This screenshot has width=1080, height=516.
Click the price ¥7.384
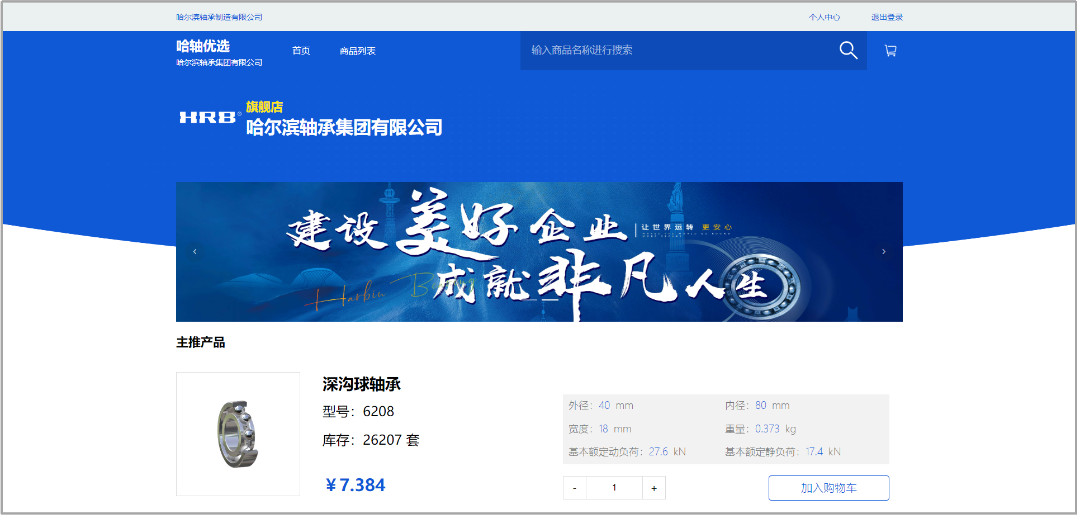[x=355, y=485]
